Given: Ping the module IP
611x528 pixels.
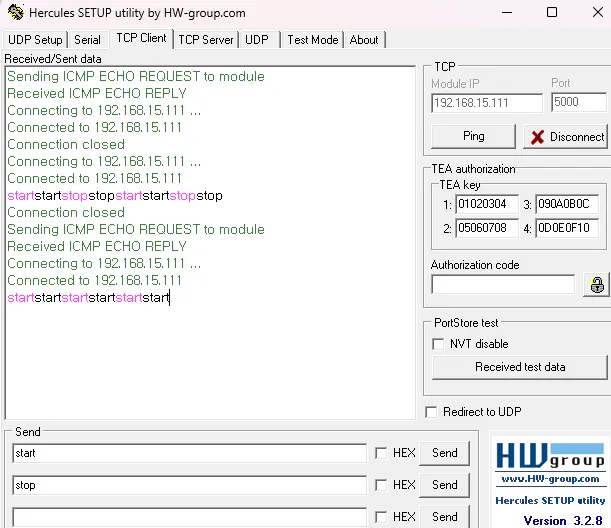Looking at the screenshot, I should 473,136.
